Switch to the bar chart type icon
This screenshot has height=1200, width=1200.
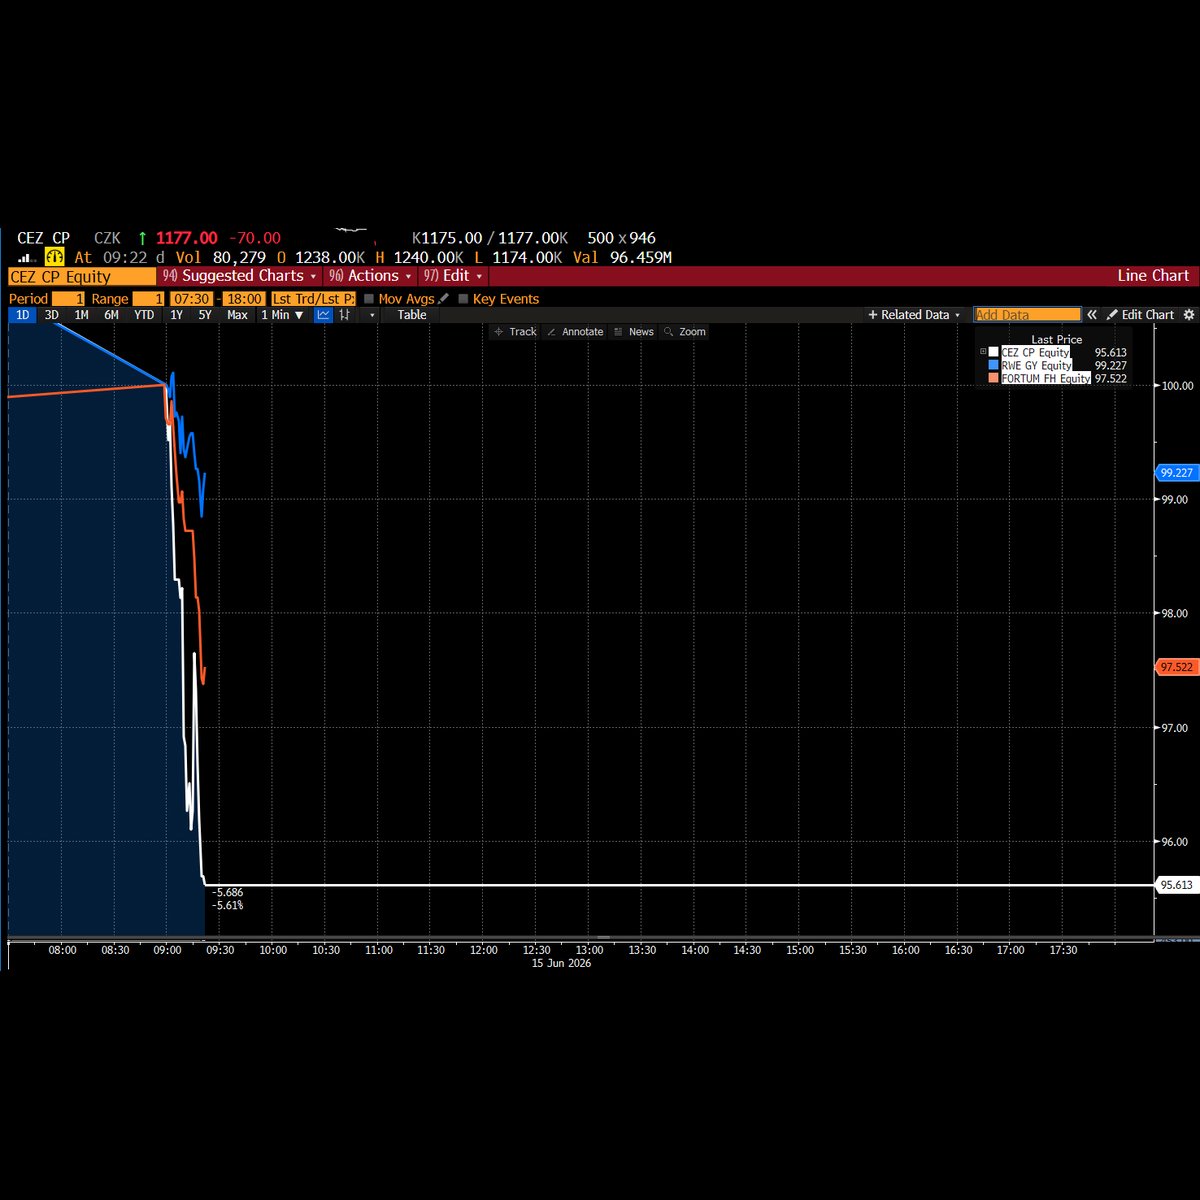[x=345, y=315]
